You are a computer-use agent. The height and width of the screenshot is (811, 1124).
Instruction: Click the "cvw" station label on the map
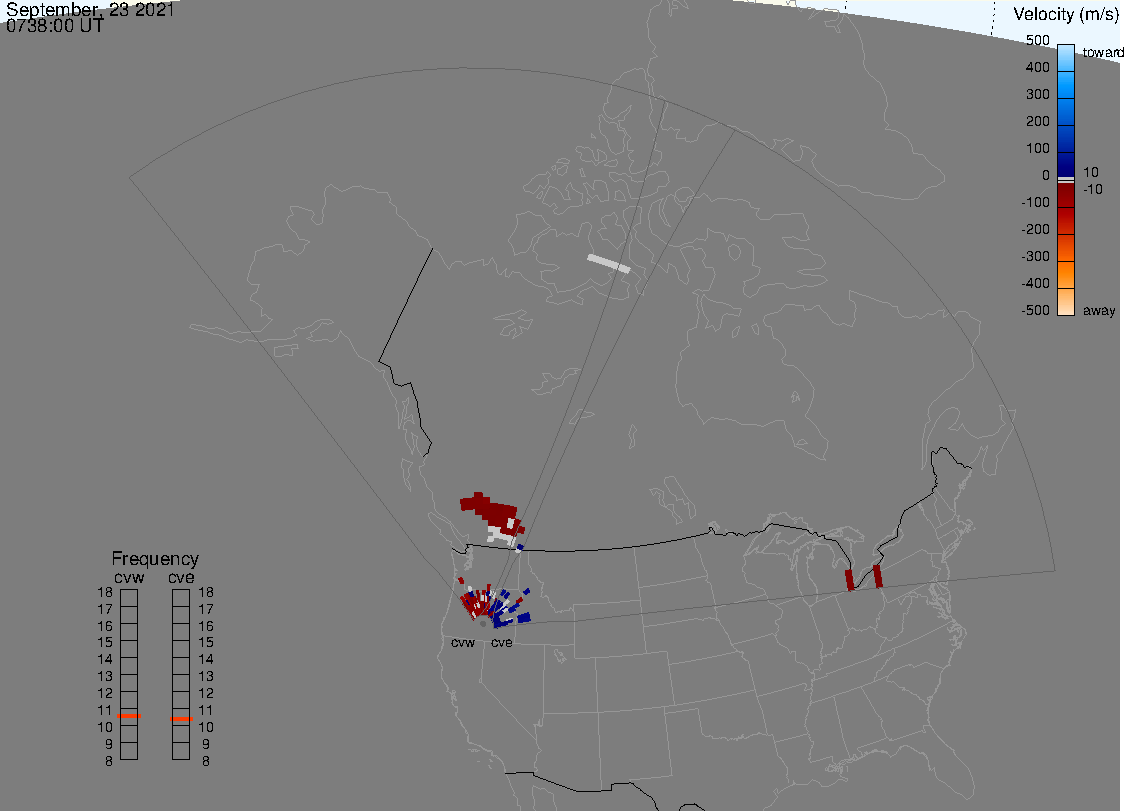pyautogui.click(x=463, y=642)
